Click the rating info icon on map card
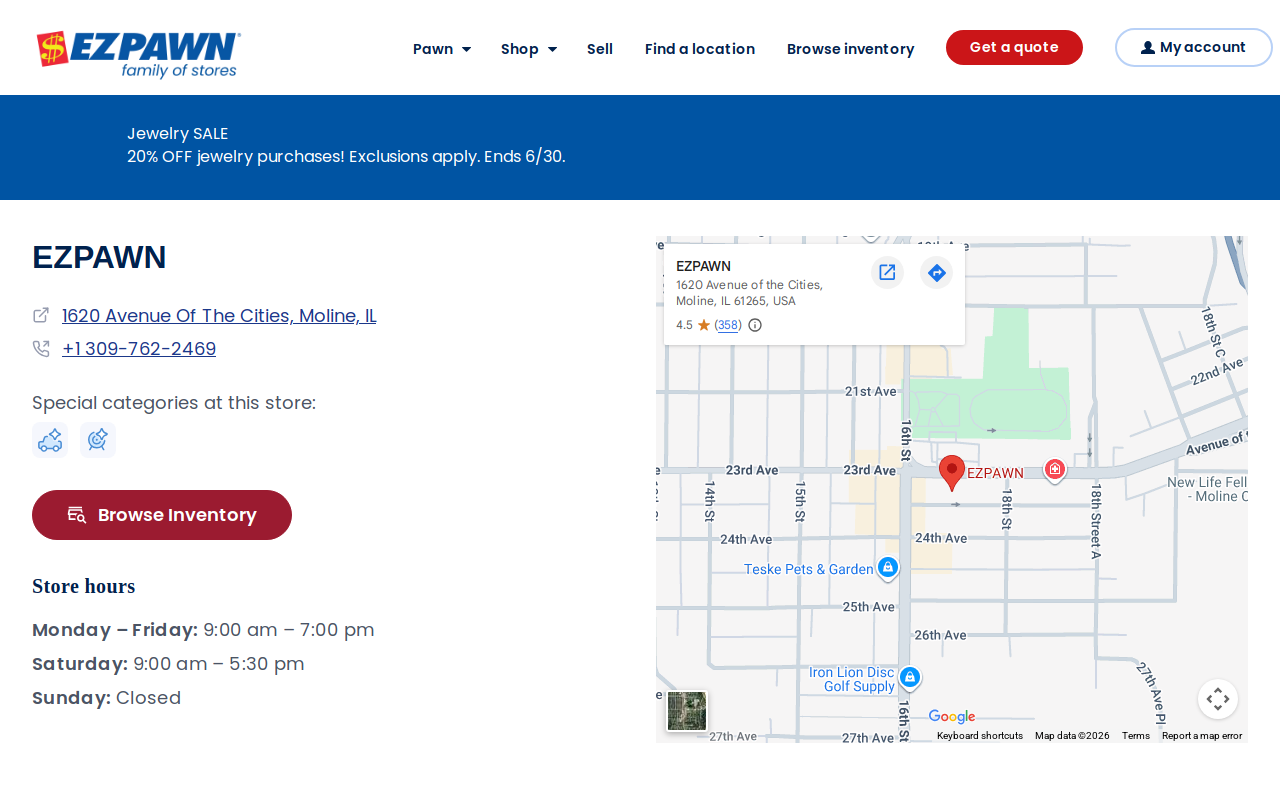Viewport: 1280px width, 800px height. [x=755, y=325]
